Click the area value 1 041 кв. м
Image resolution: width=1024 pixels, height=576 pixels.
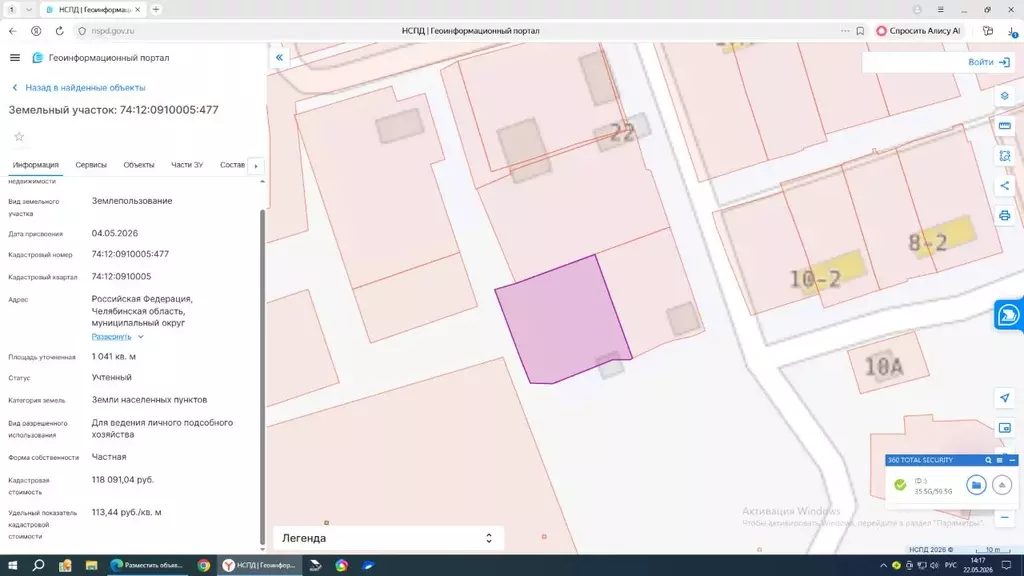[114, 357]
